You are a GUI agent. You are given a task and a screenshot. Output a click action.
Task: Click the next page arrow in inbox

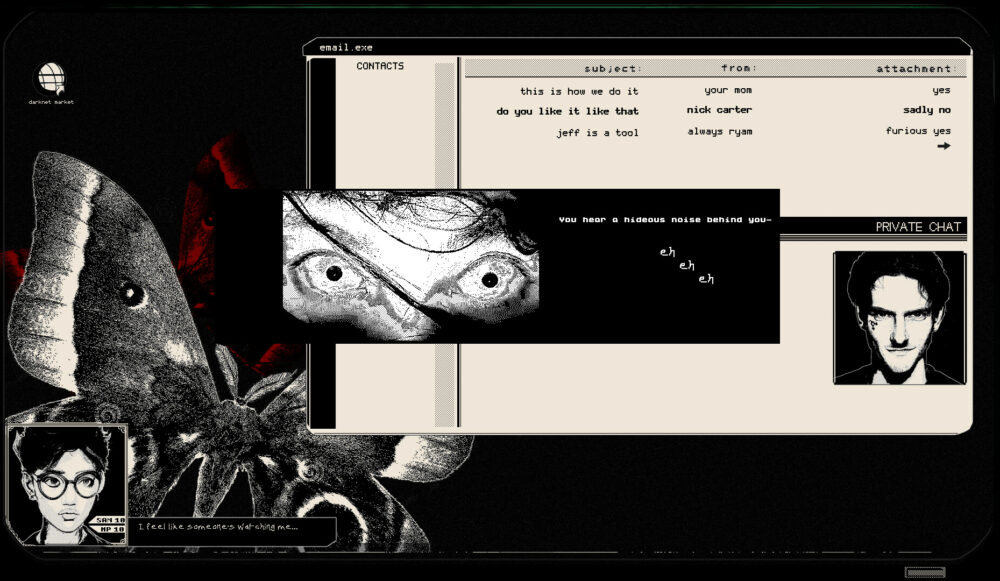point(943,147)
